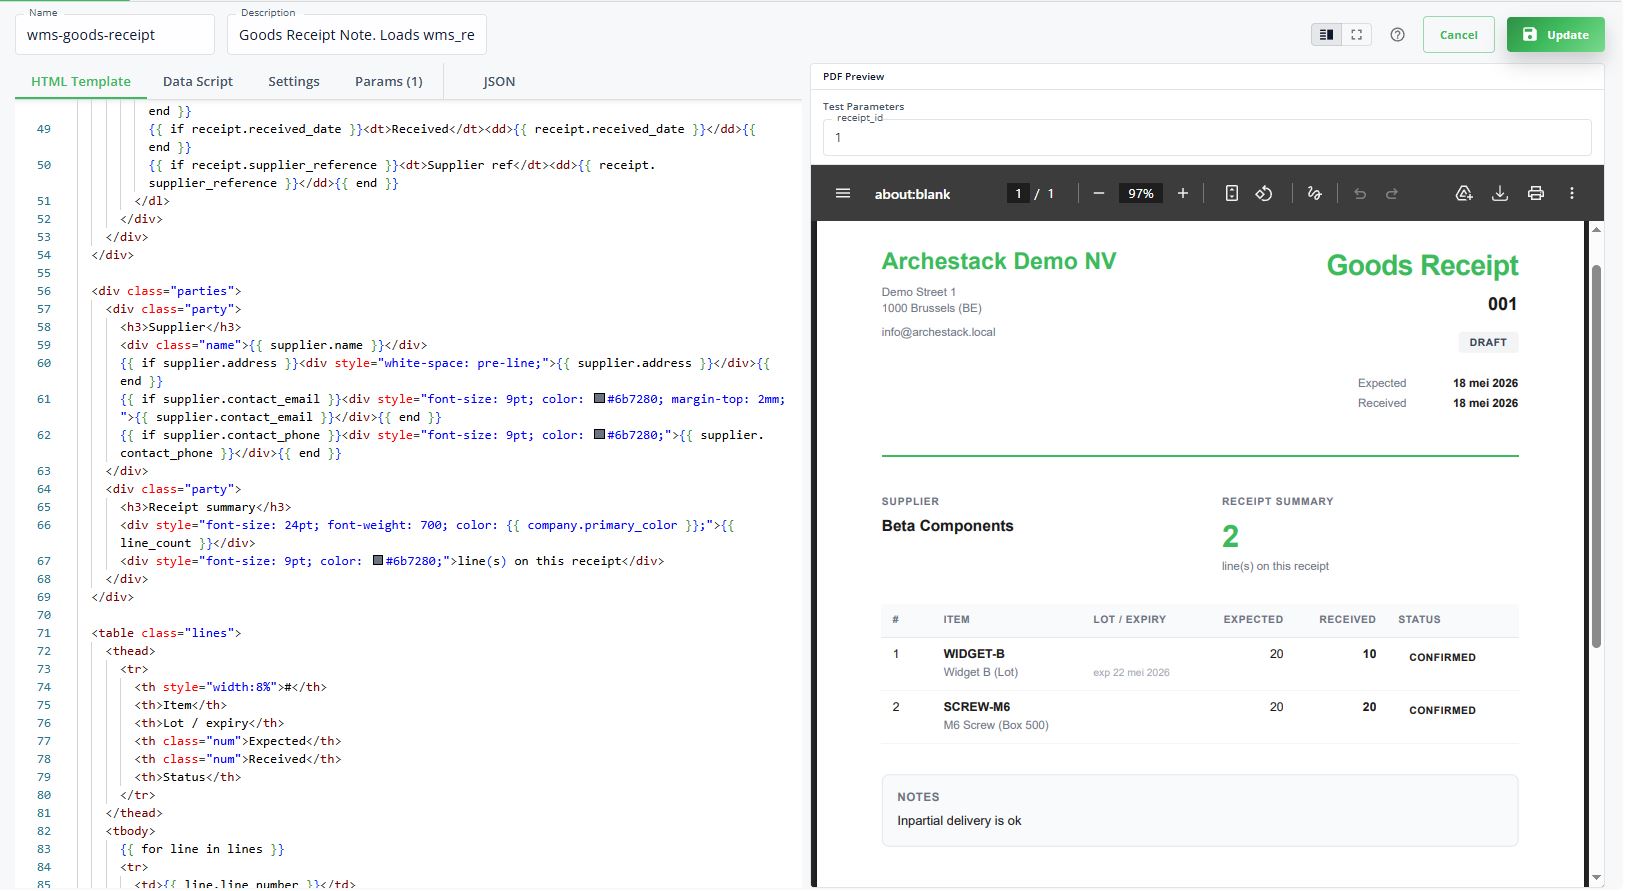Open the Params (1) tab
The height and width of the screenshot is (891, 1625).
point(389,81)
